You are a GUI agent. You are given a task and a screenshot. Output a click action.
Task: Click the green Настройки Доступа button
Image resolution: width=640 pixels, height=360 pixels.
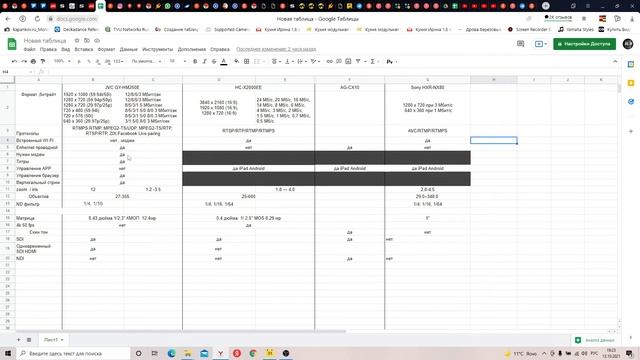coord(584,44)
